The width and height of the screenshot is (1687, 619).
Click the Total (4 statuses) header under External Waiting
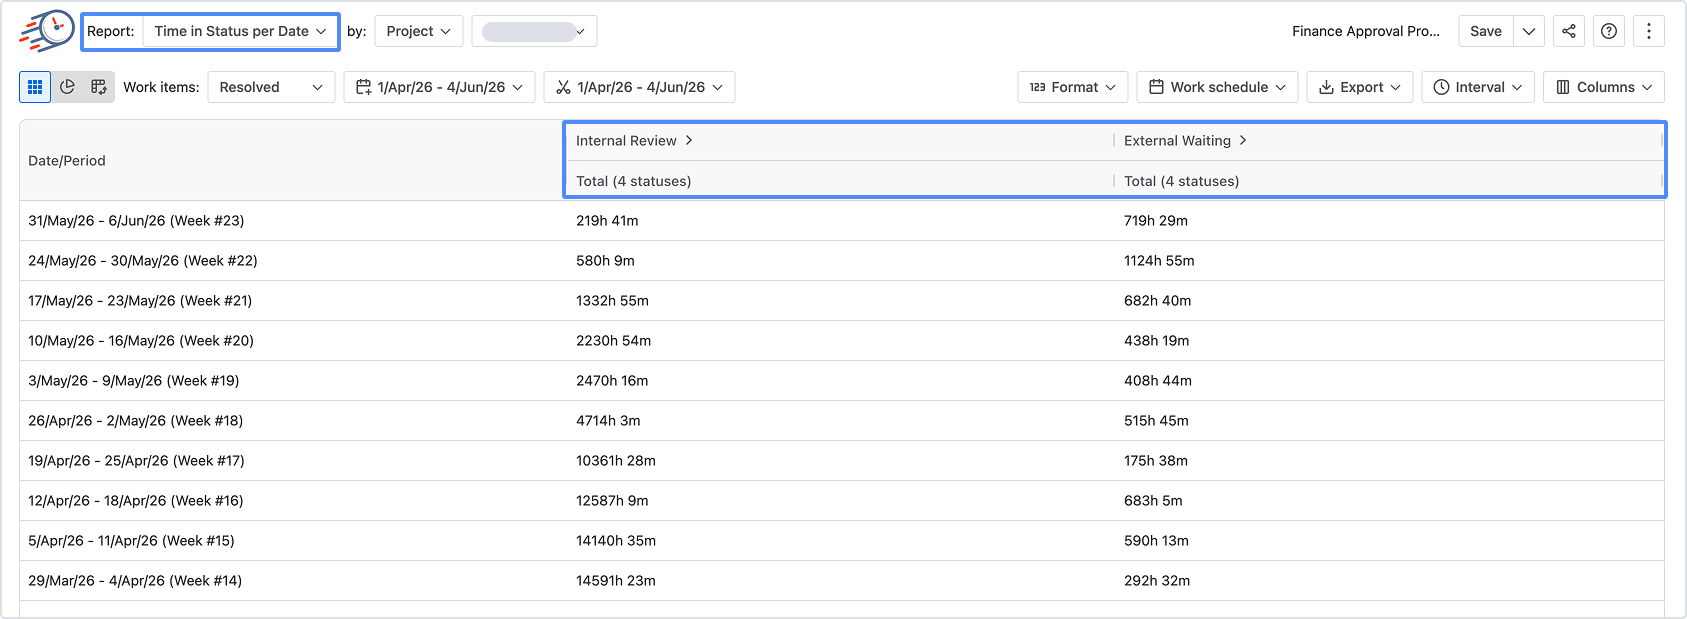pyautogui.click(x=1182, y=181)
